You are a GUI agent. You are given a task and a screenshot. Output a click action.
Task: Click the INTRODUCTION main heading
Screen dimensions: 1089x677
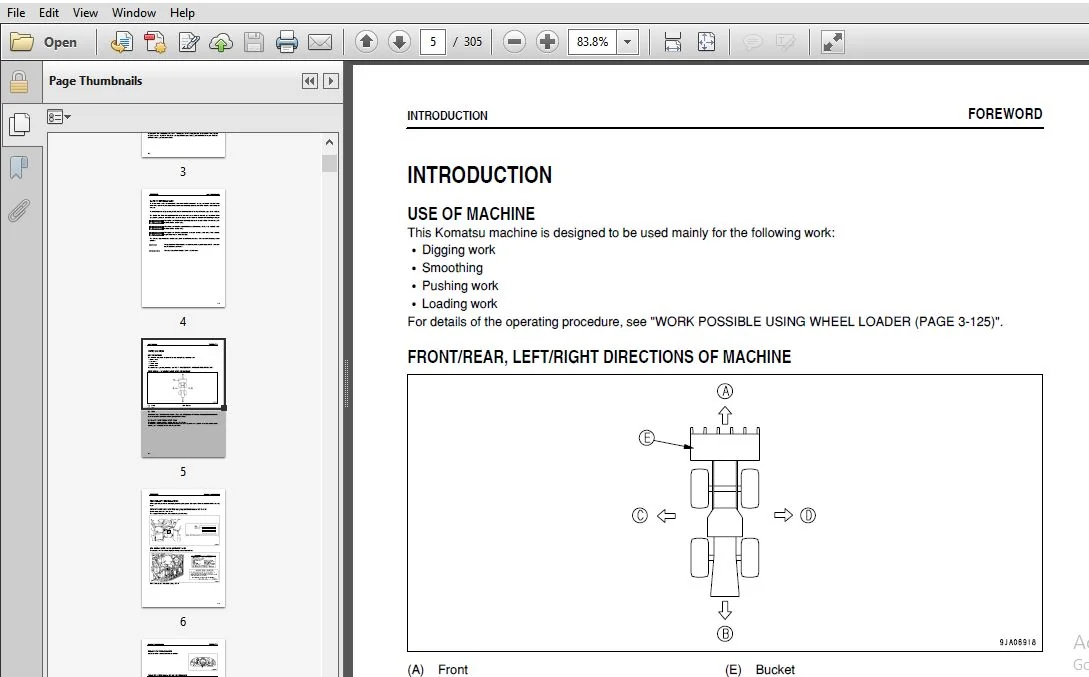(479, 175)
